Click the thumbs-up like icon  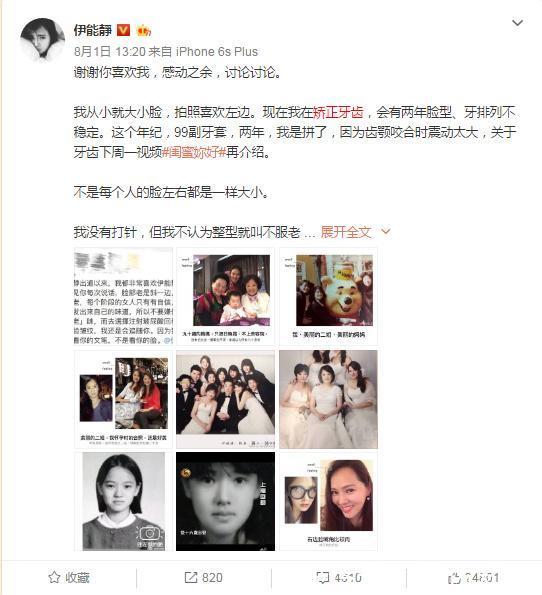coord(454,578)
